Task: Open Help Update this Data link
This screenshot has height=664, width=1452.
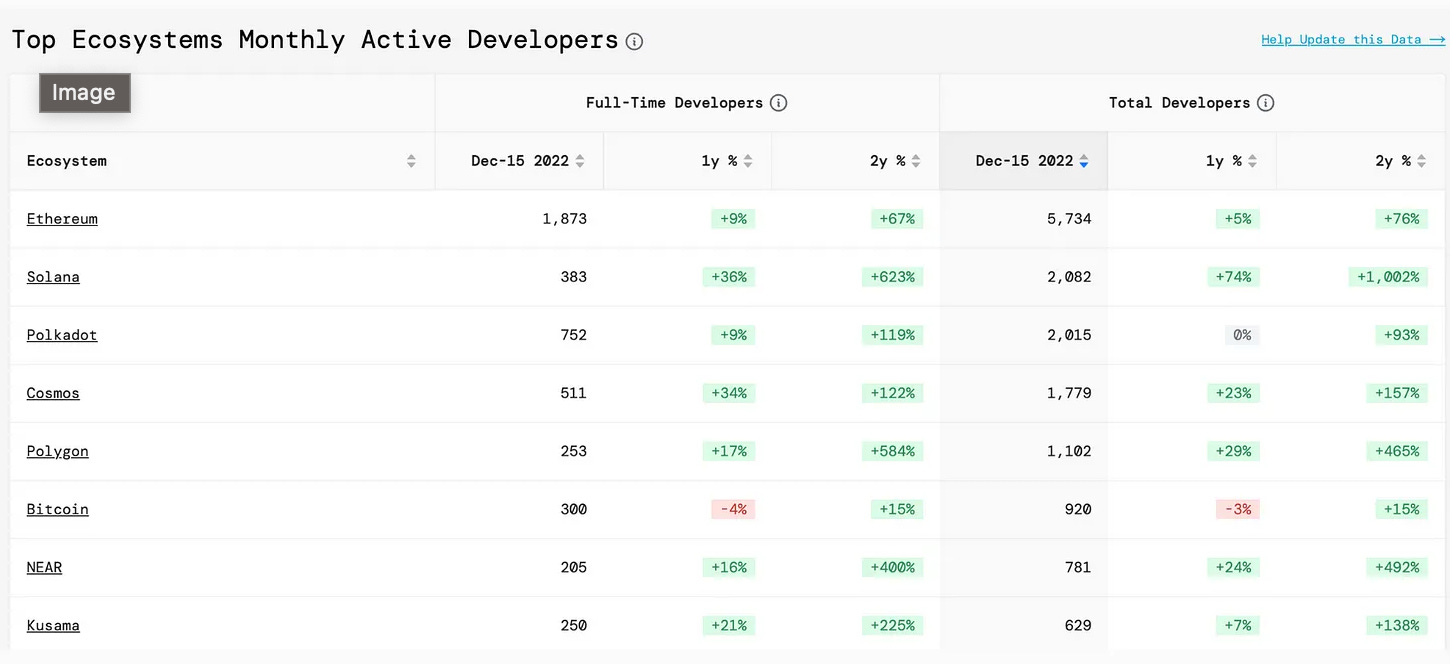Action: tap(1353, 40)
